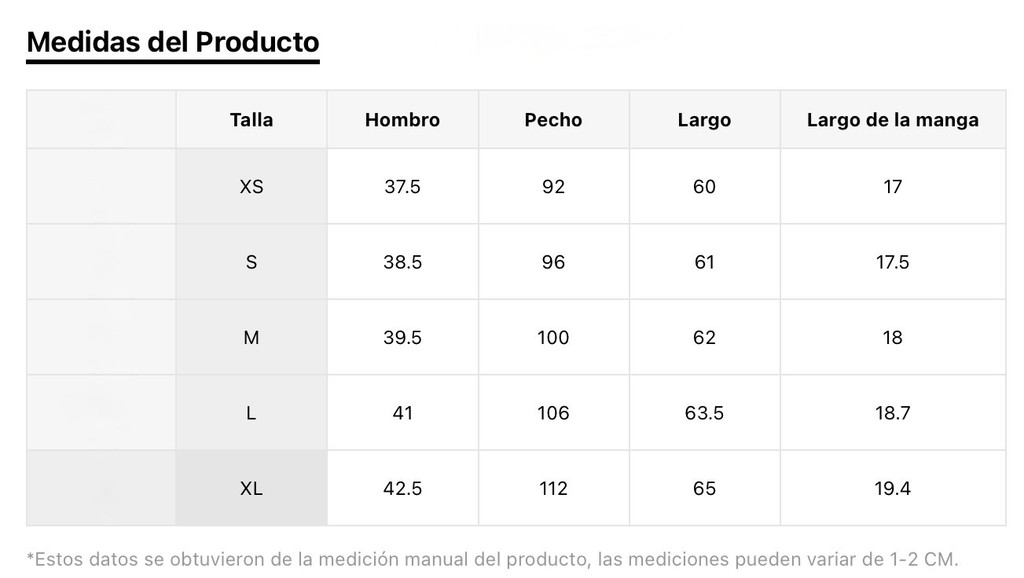Click the 37.5 Hombro value for XS
Screen dimensions: 1024x578
[x=402, y=187]
